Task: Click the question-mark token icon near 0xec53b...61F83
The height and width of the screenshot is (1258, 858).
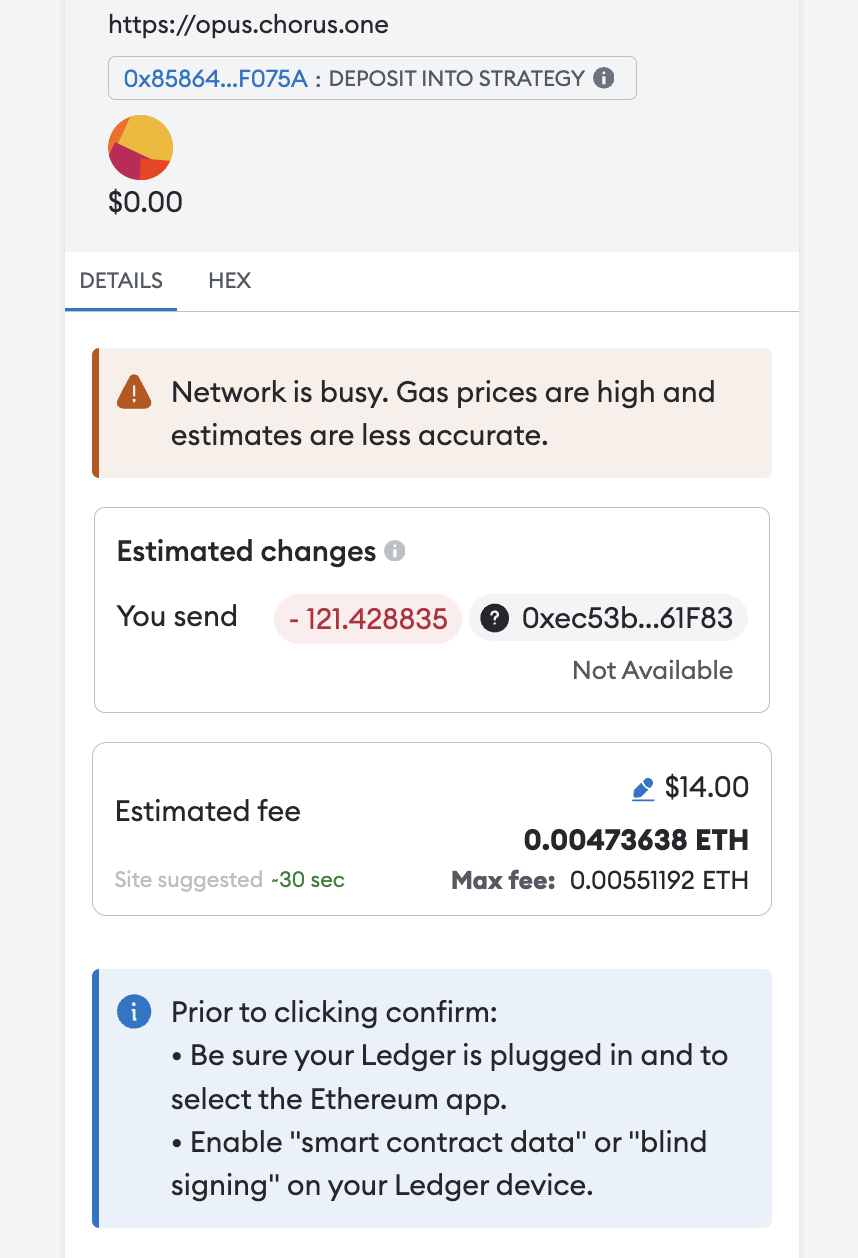Action: coord(497,618)
